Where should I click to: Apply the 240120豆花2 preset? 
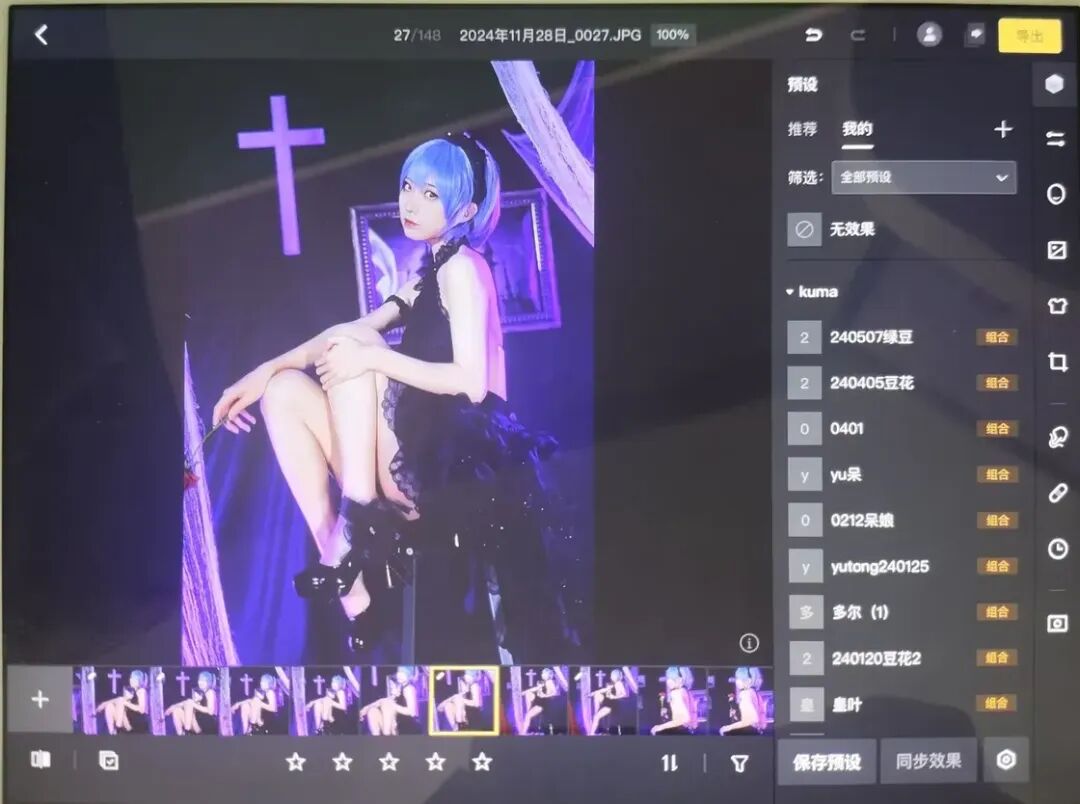click(903, 659)
